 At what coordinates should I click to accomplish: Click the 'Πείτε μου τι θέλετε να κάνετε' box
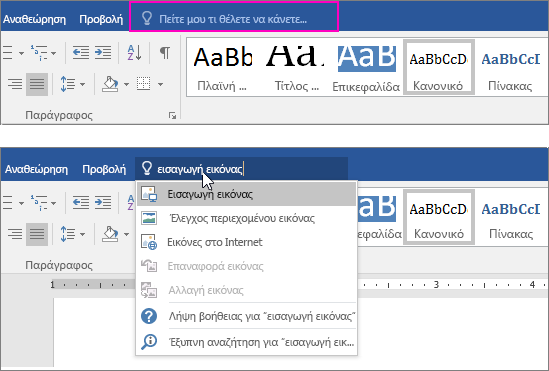pos(234,17)
